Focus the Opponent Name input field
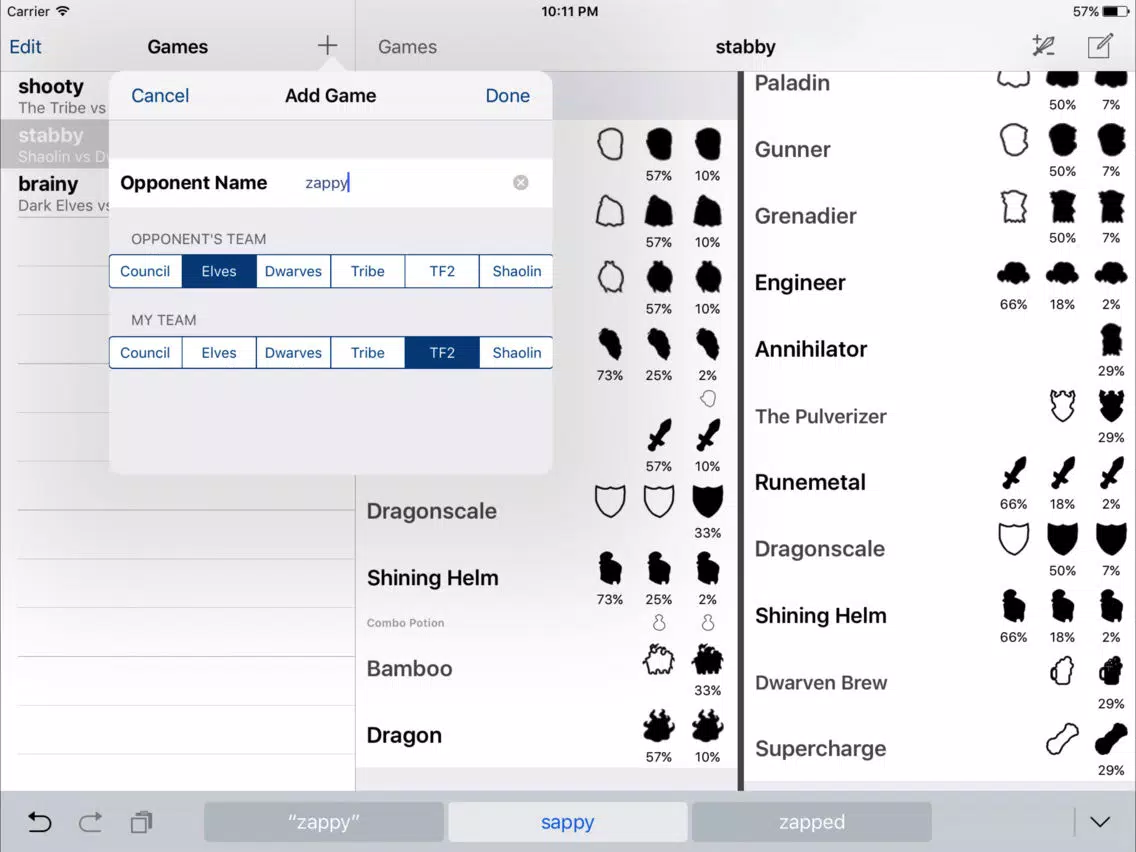This screenshot has width=1136, height=852. [406, 183]
